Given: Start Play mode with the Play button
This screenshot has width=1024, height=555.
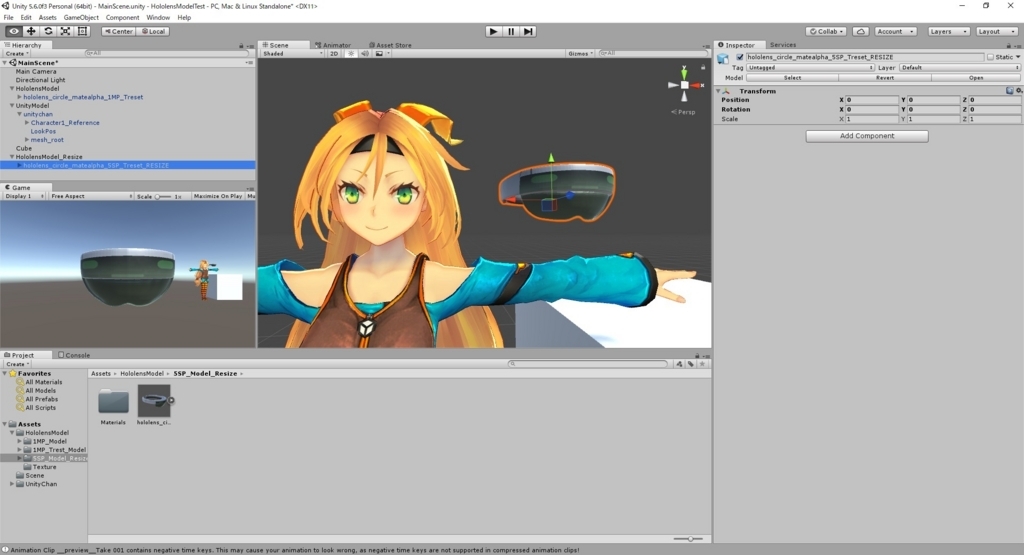Looking at the screenshot, I should [494, 31].
